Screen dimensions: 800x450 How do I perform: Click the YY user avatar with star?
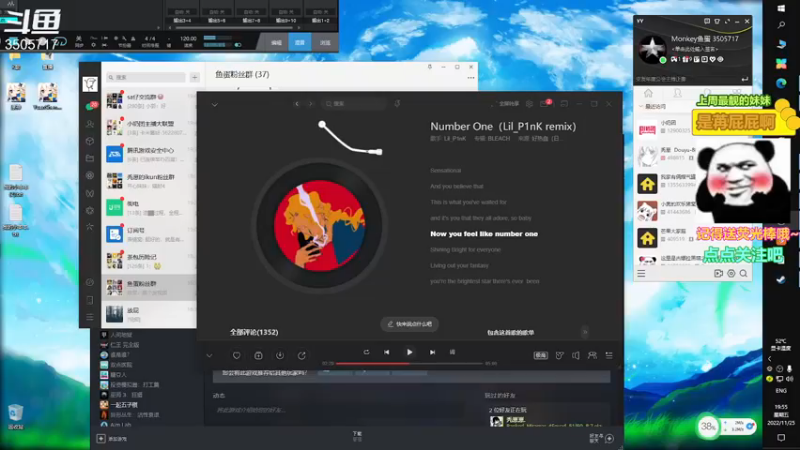[x=652, y=48]
